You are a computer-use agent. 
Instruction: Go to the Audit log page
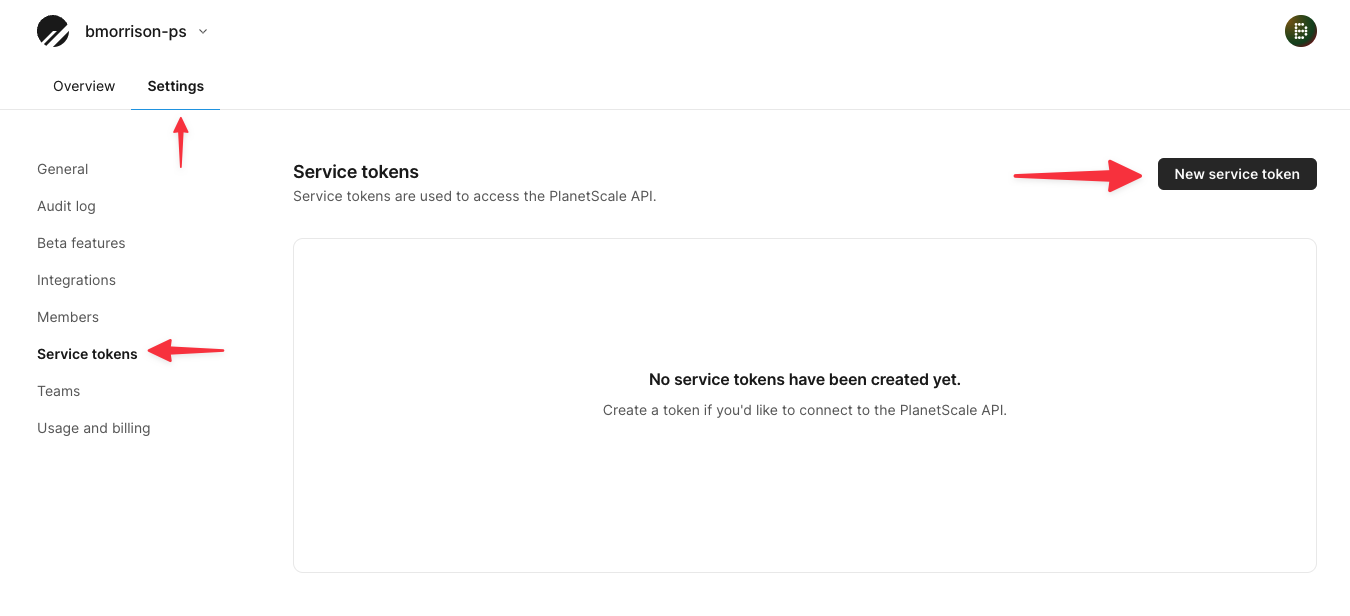(x=66, y=206)
